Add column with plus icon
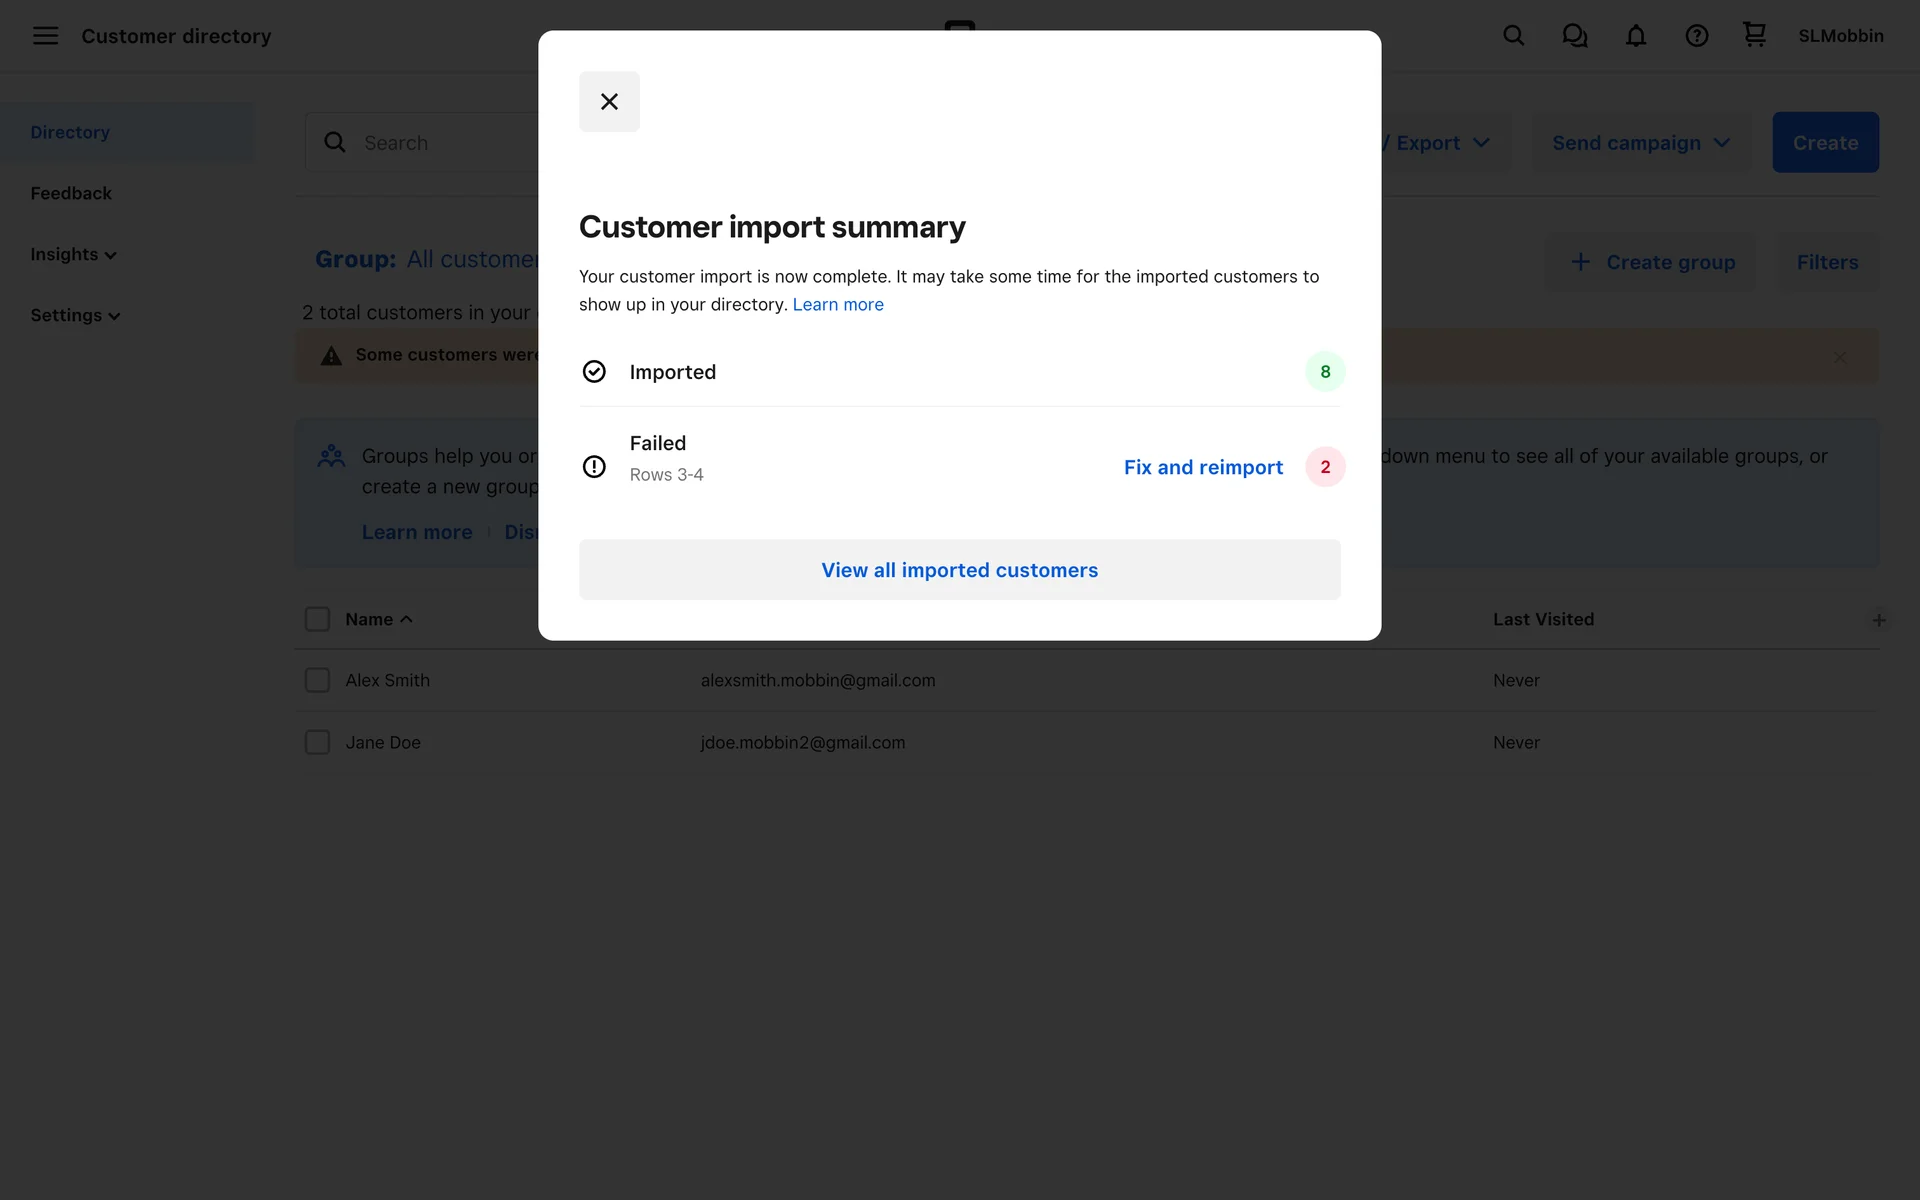 [x=1879, y=620]
